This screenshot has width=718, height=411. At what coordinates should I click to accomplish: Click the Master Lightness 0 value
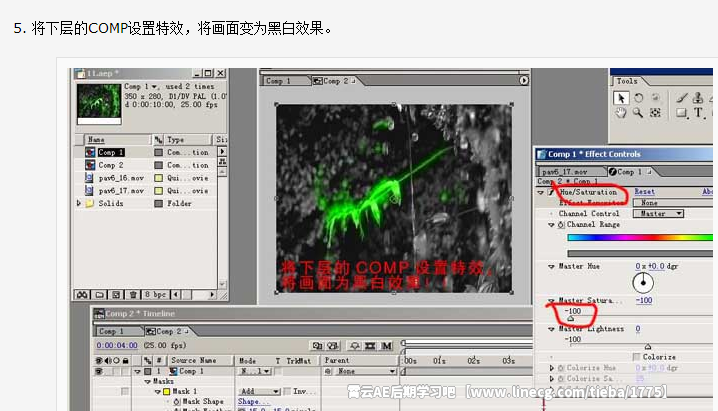click(638, 329)
